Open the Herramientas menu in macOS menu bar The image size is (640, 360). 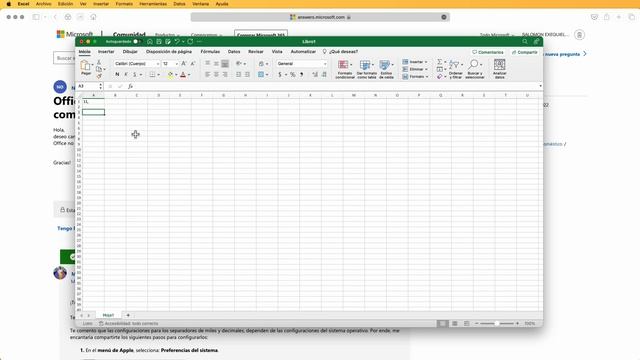pos(153,4)
